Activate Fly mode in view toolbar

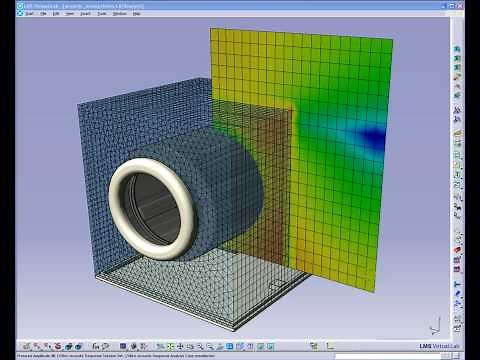[x=160, y=346]
